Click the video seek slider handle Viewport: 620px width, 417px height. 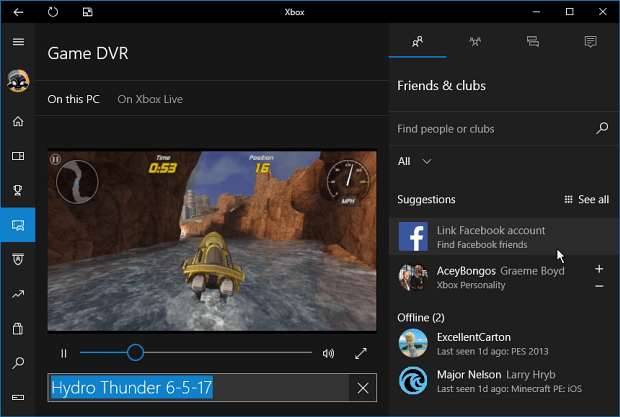point(135,353)
